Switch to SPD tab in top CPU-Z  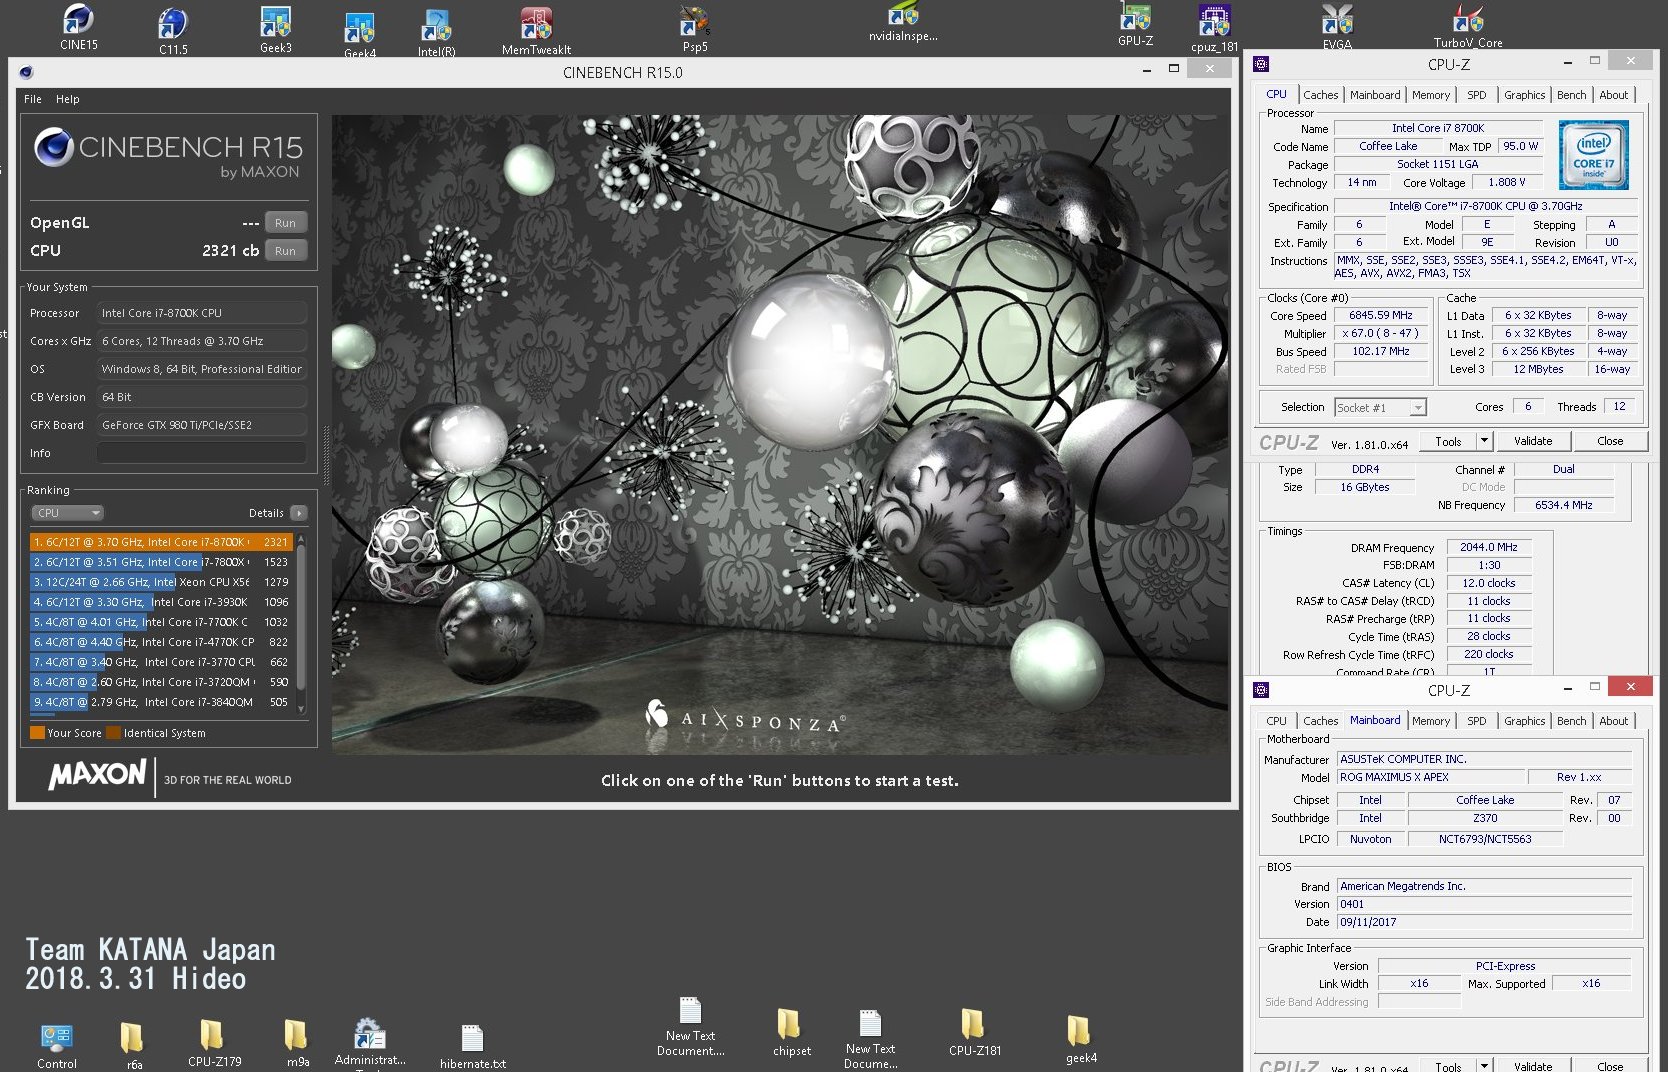point(1476,95)
